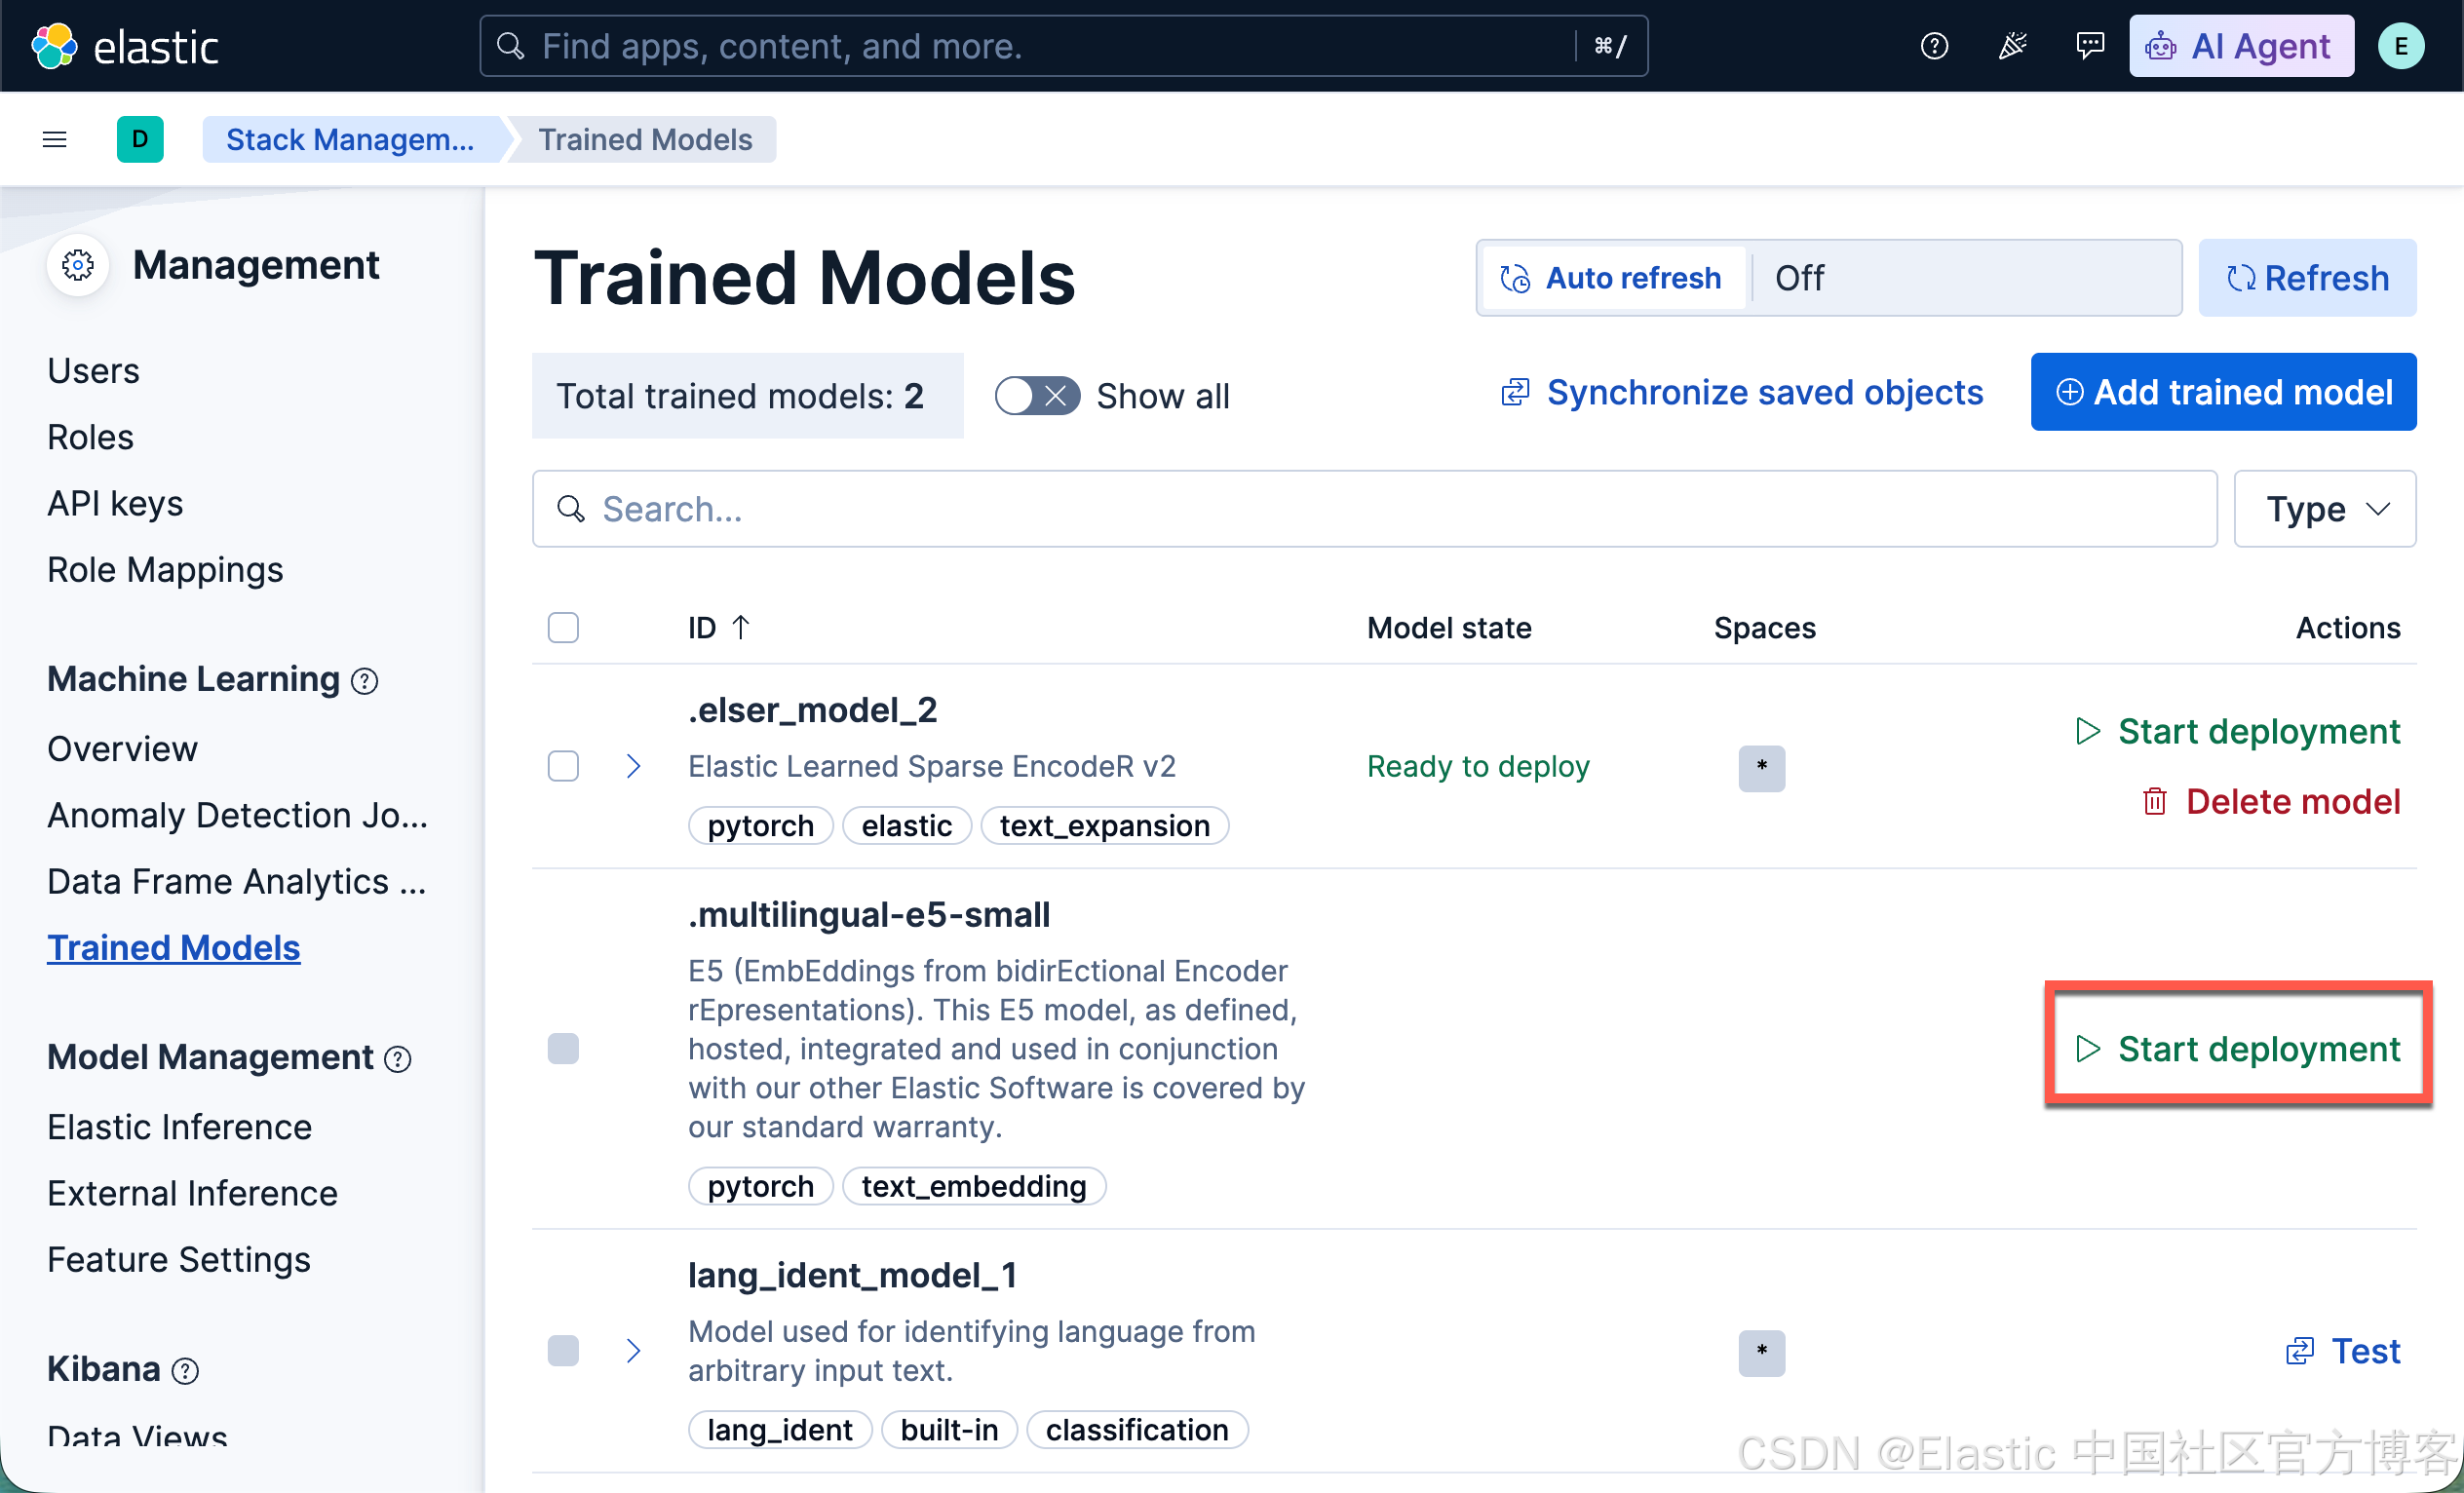Click the lang_ident tag
Image resolution: width=2464 pixels, height=1493 pixels.
780,1430
